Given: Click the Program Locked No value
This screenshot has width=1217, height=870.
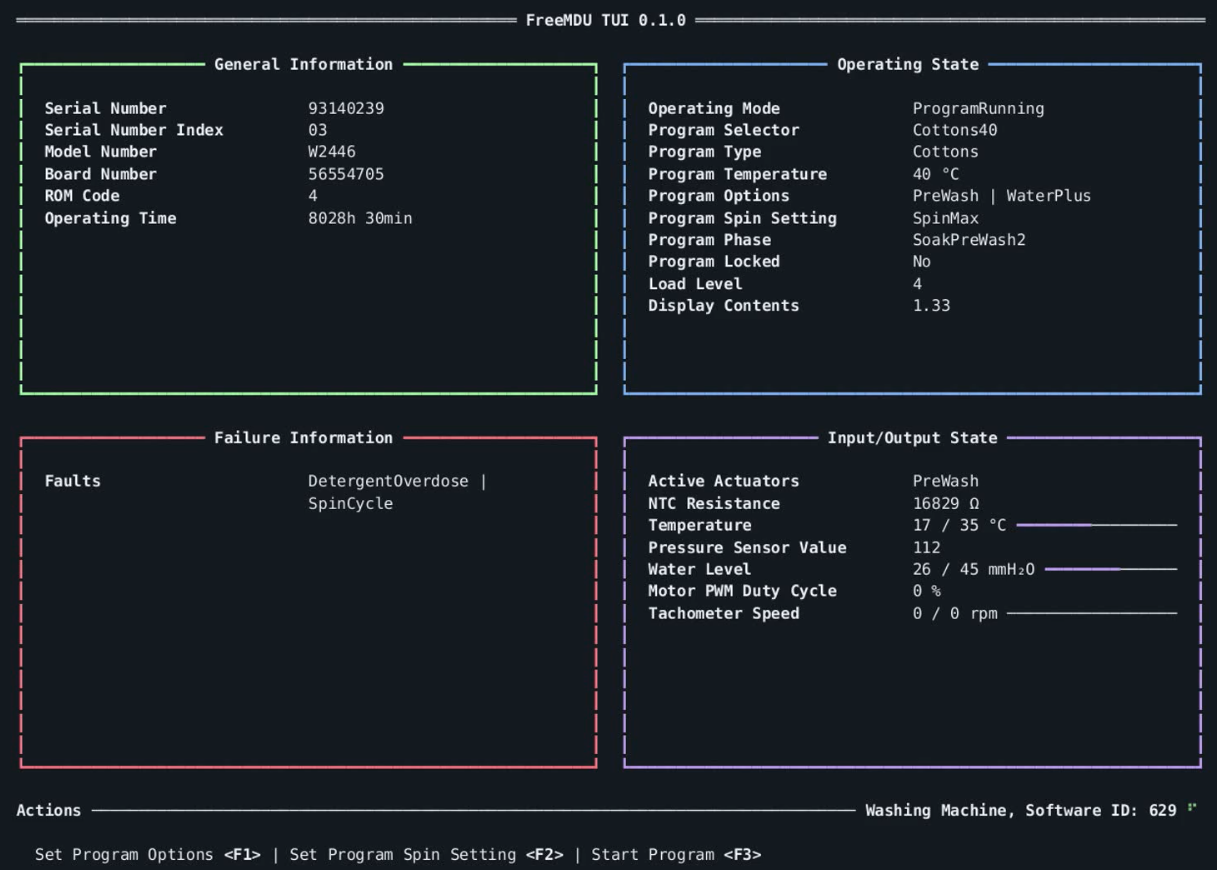Looking at the screenshot, I should [x=922, y=262].
